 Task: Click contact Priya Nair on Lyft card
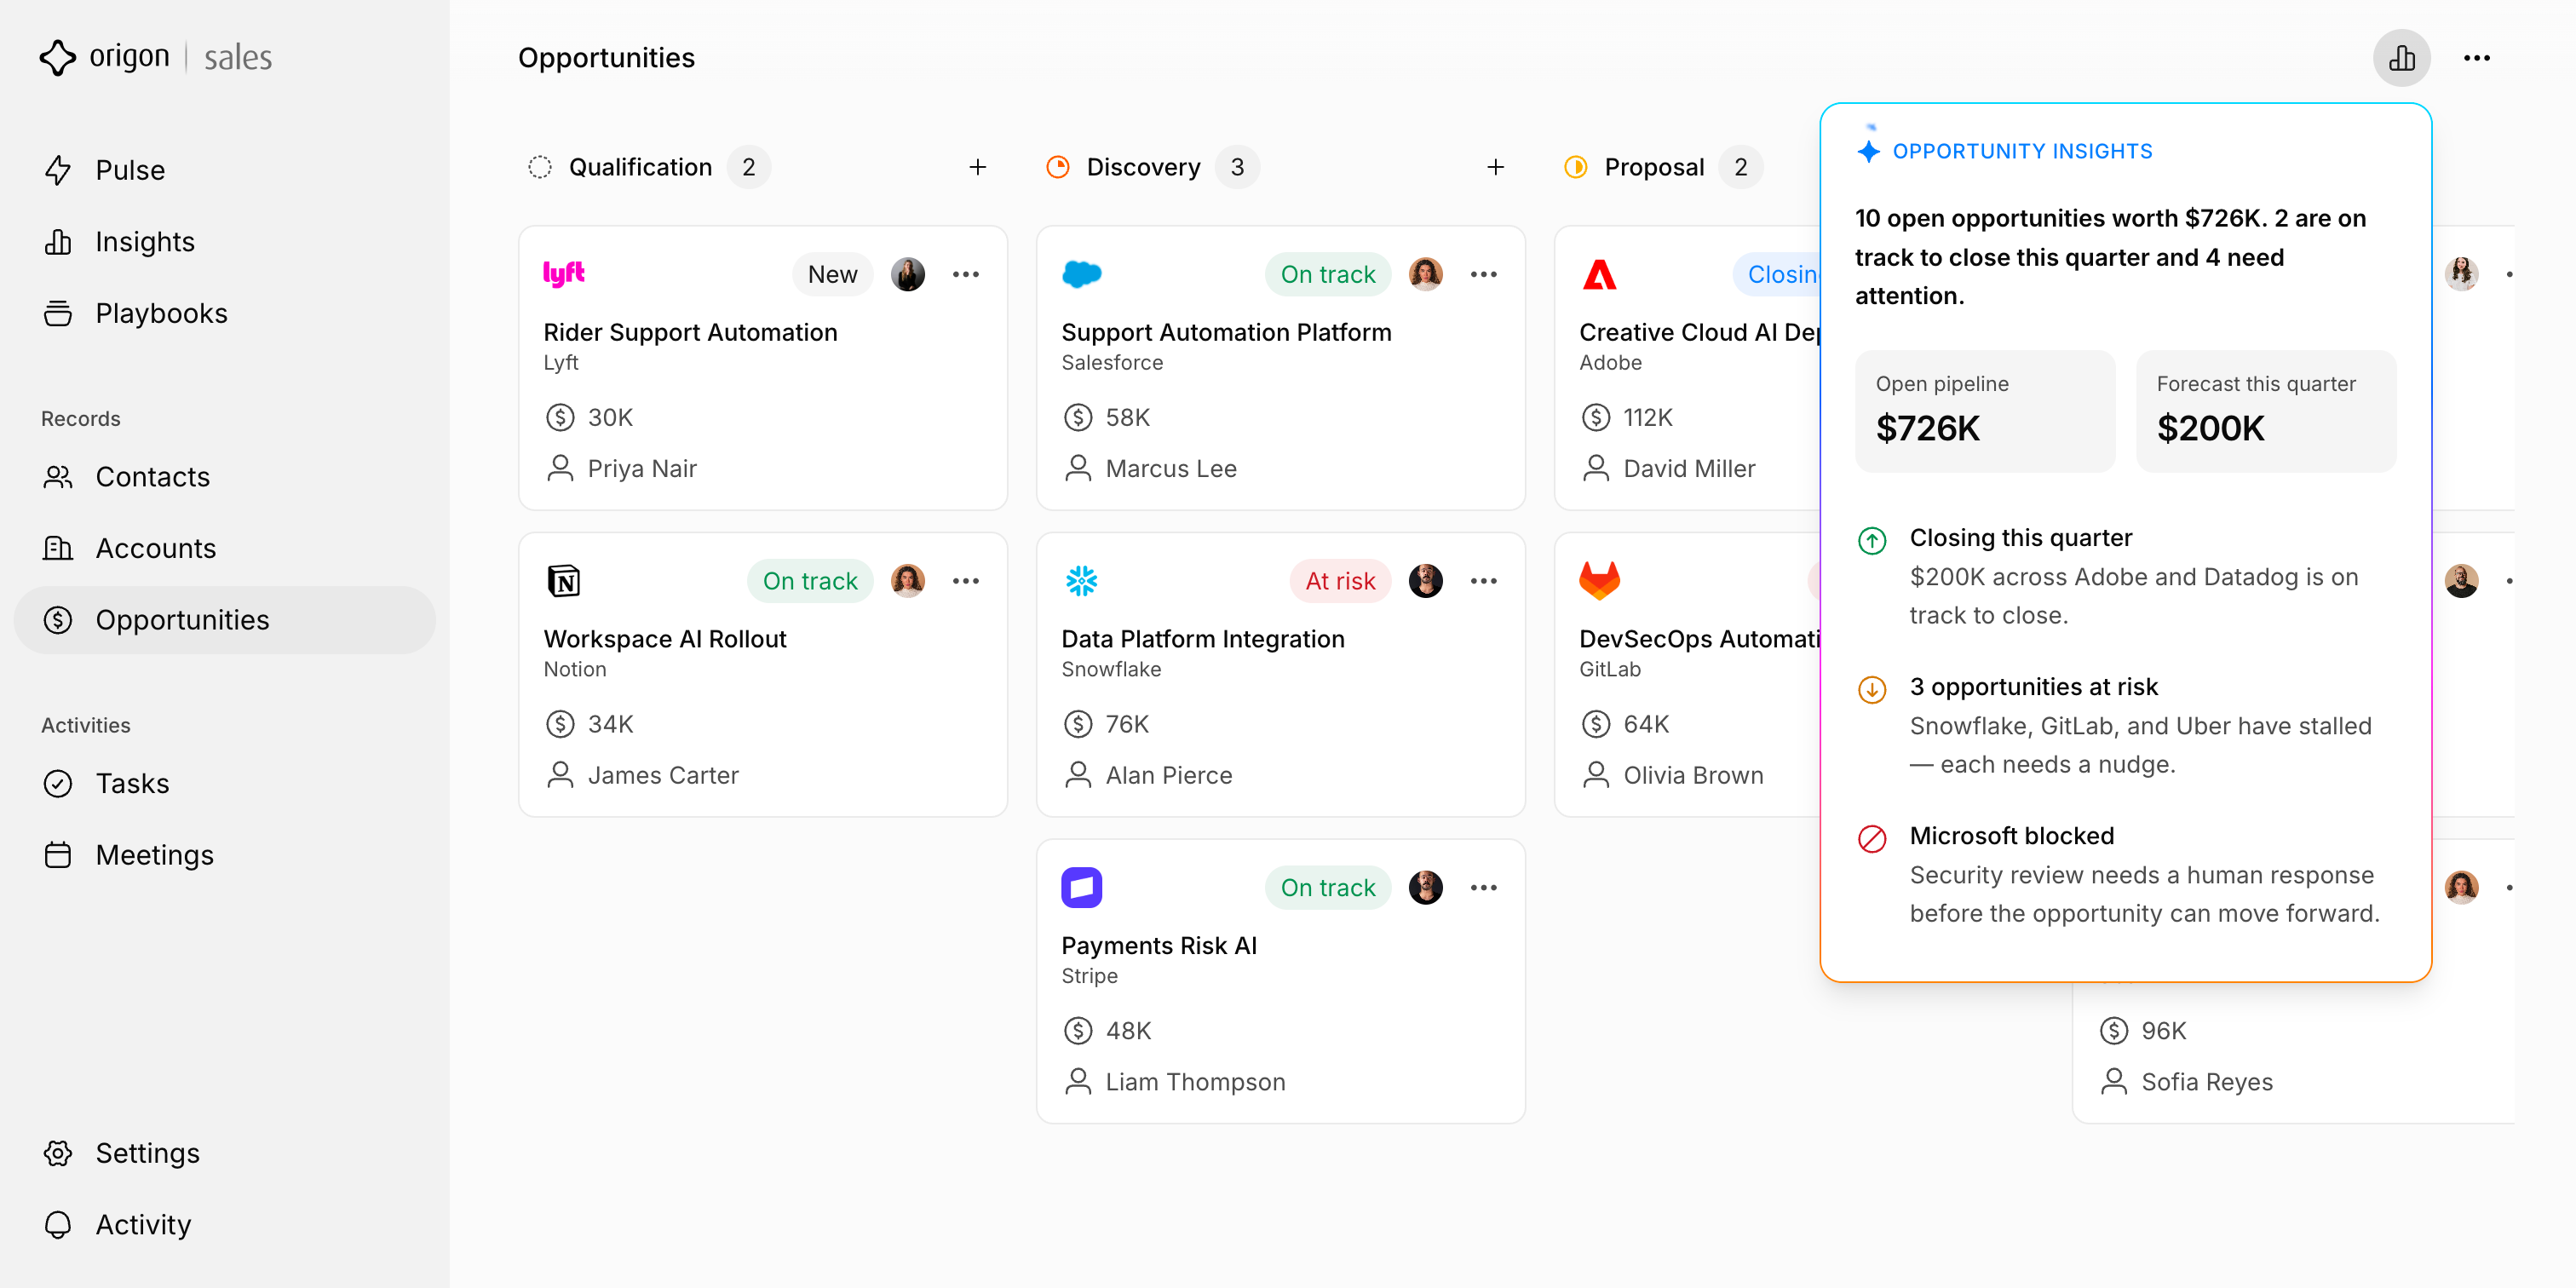642,469
